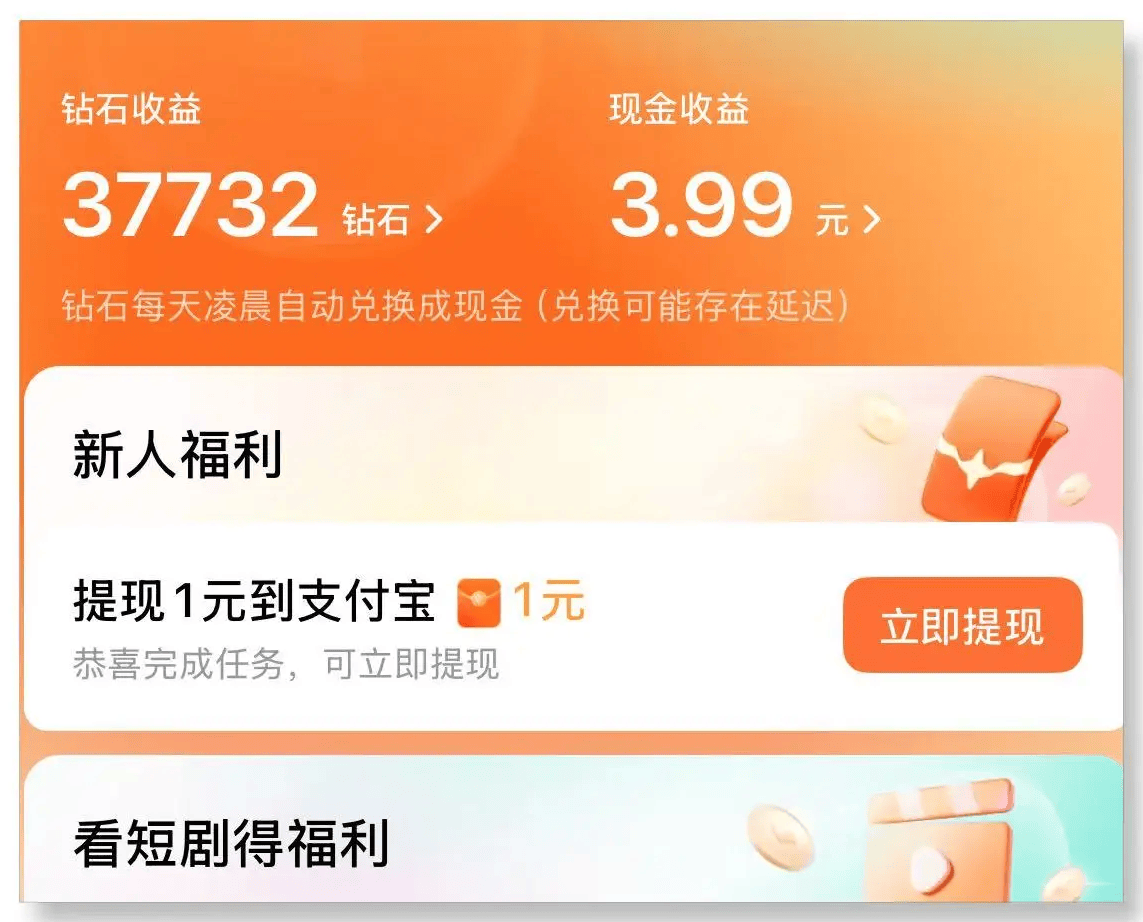Viewport: 1143px width, 922px height.
Task: Open the 看短剧得福利 section header
Action: point(230,843)
